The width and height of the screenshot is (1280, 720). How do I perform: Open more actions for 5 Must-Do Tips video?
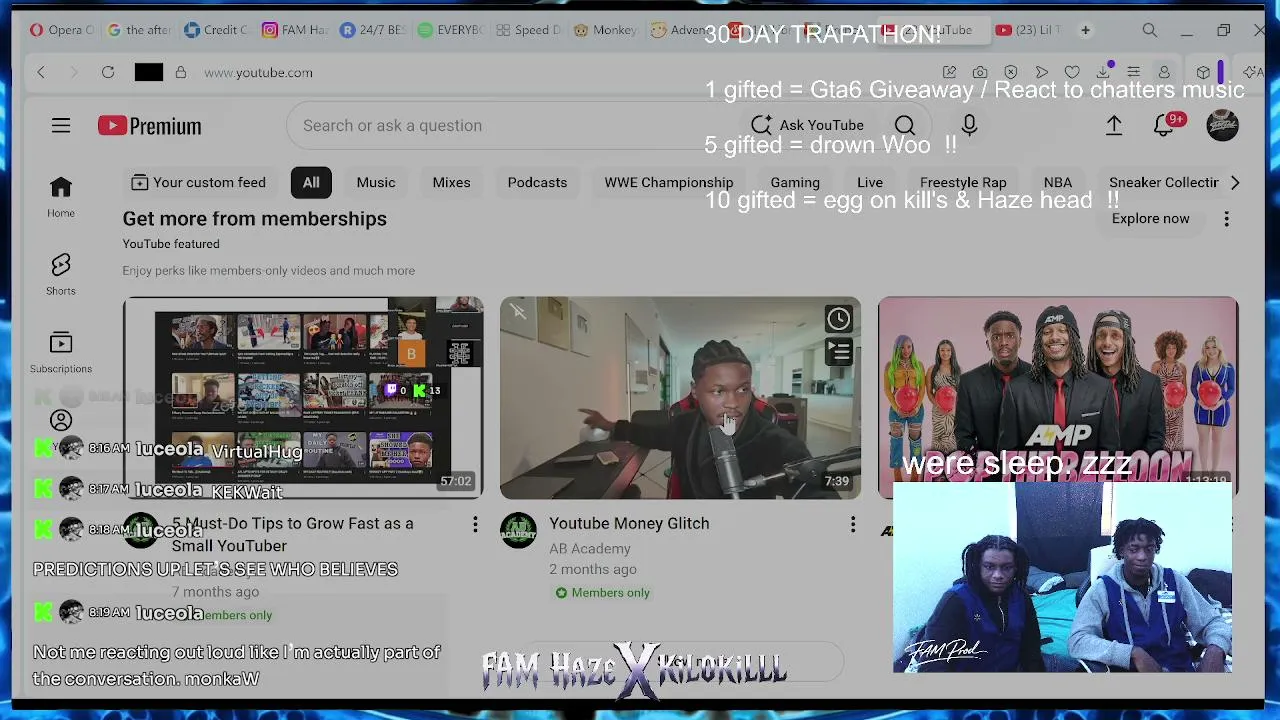click(x=475, y=524)
